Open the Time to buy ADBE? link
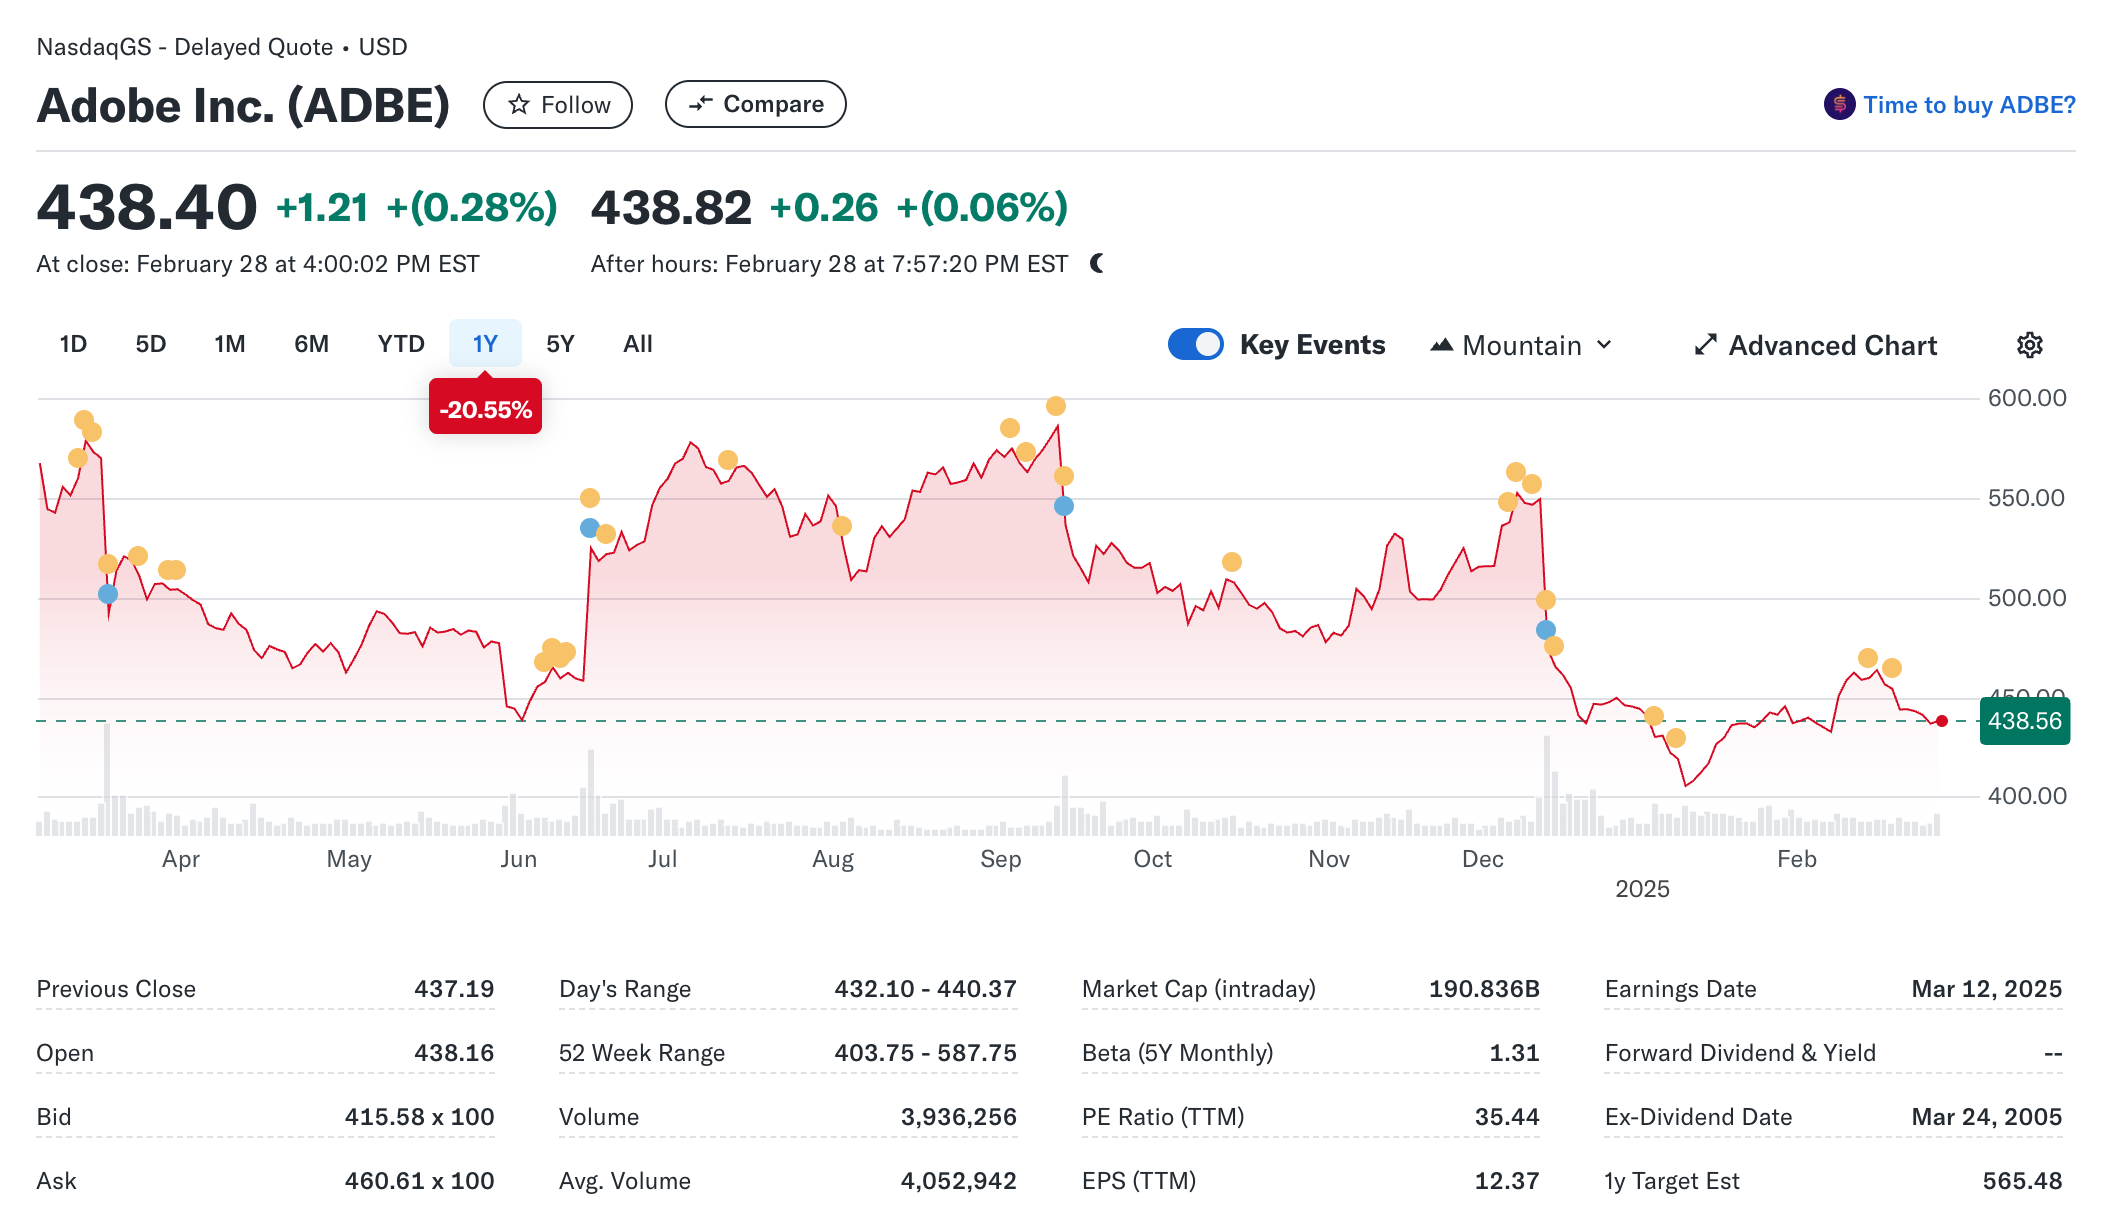 1968,105
